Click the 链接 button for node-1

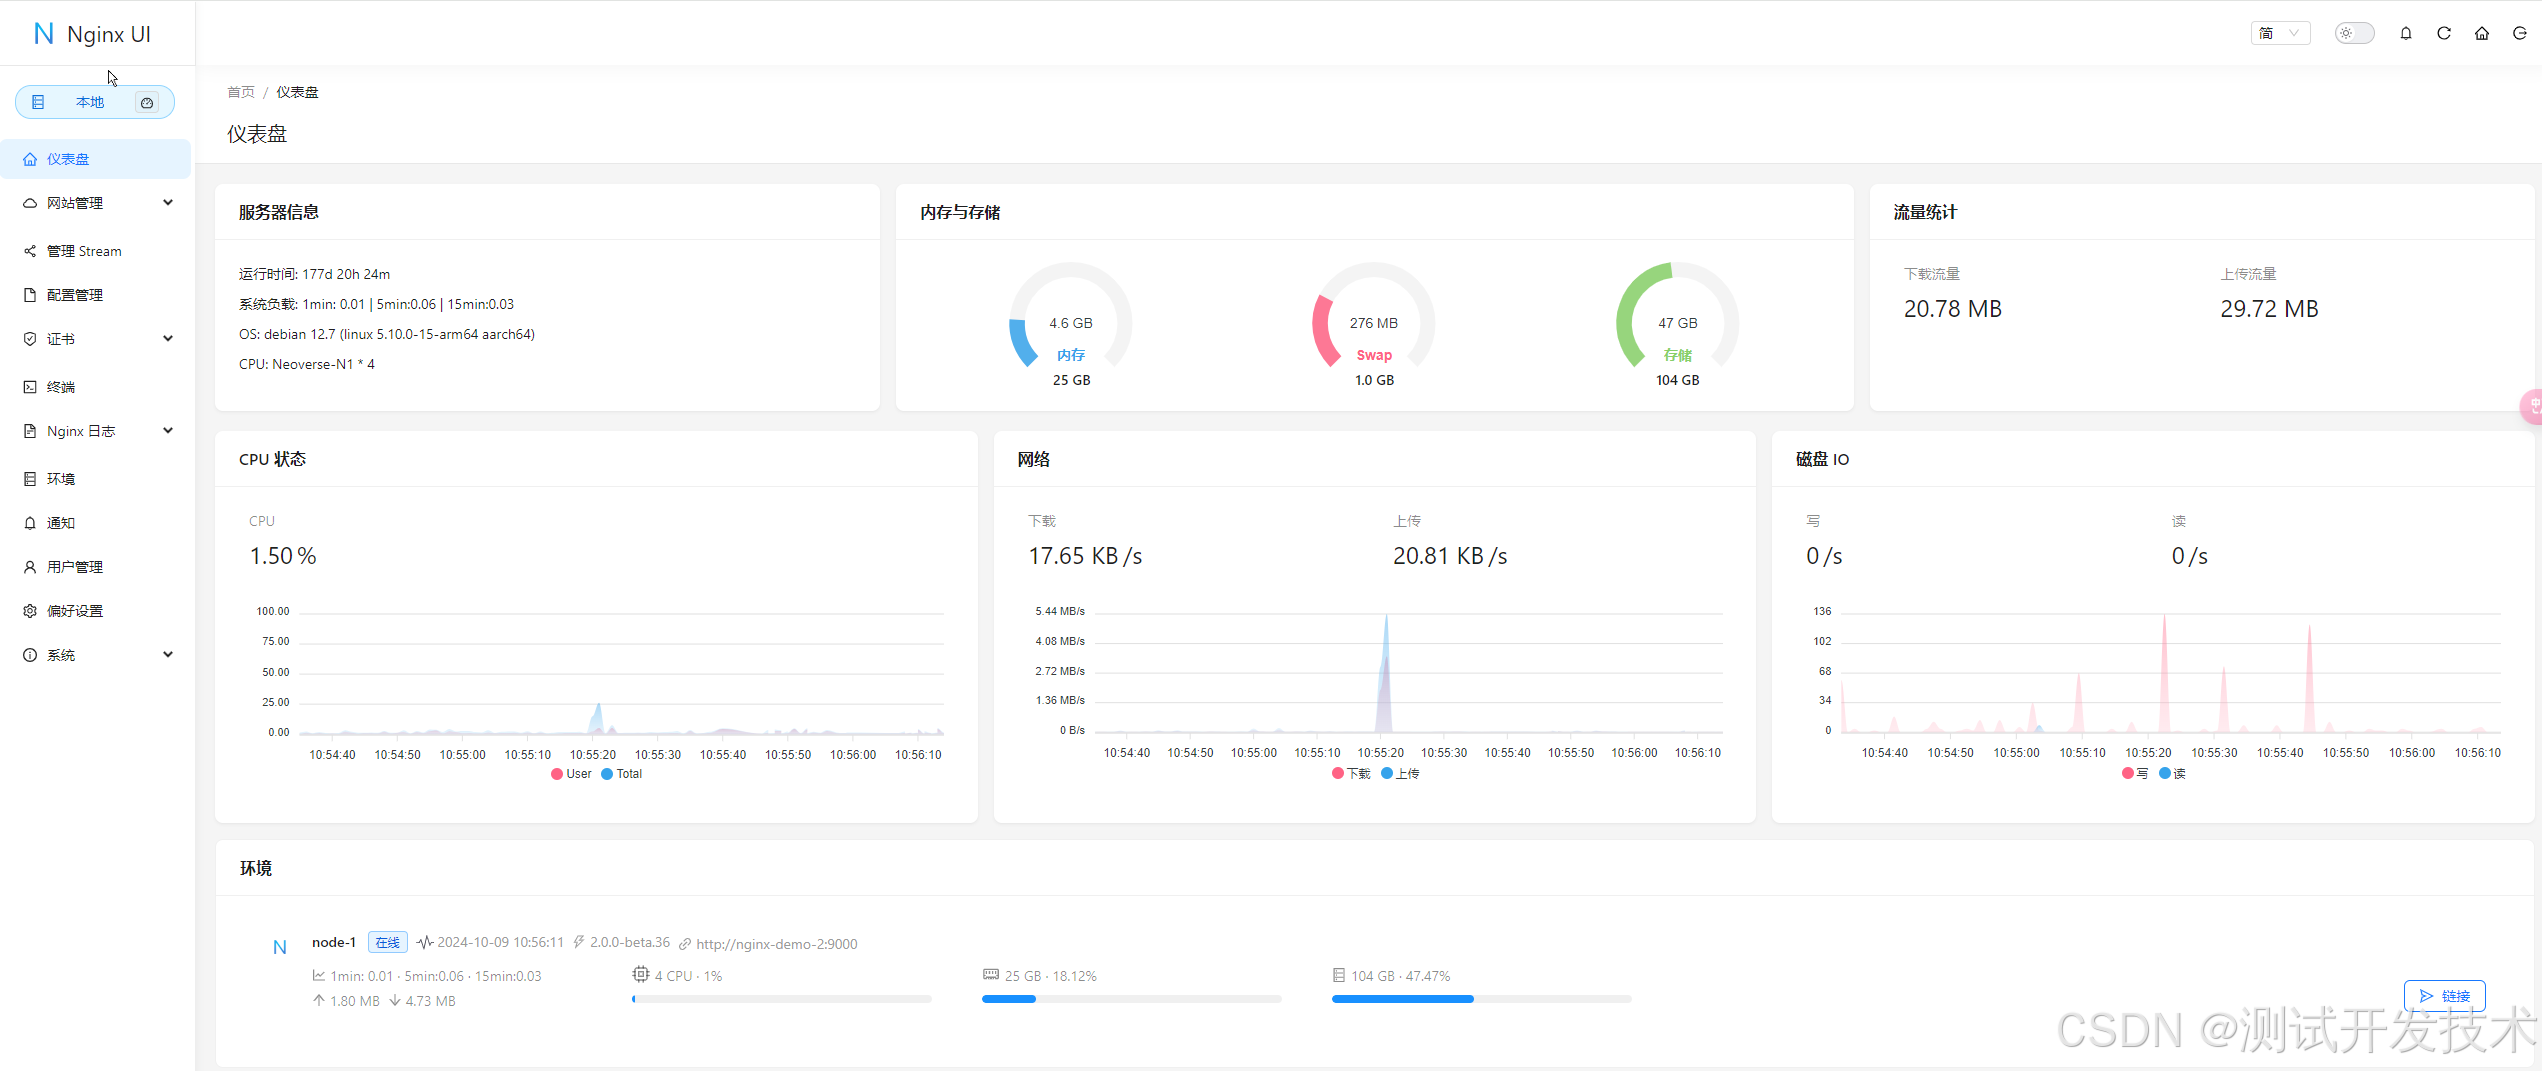[x=2444, y=996]
